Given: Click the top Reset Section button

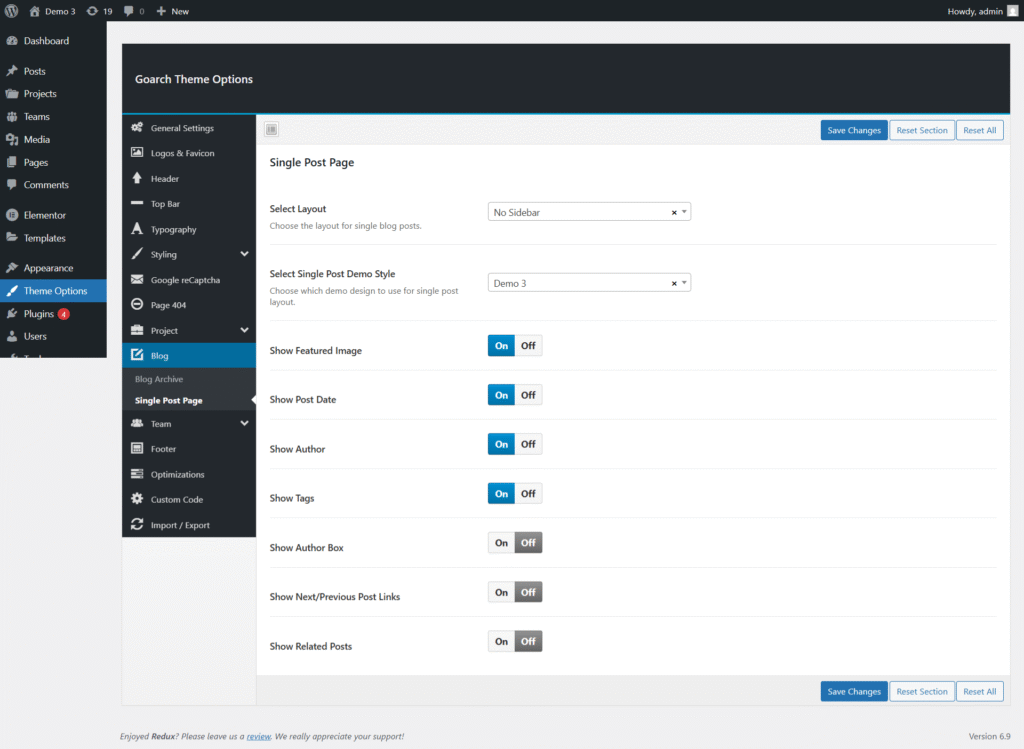Looking at the screenshot, I should pyautogui.click(x=921, y=130).
